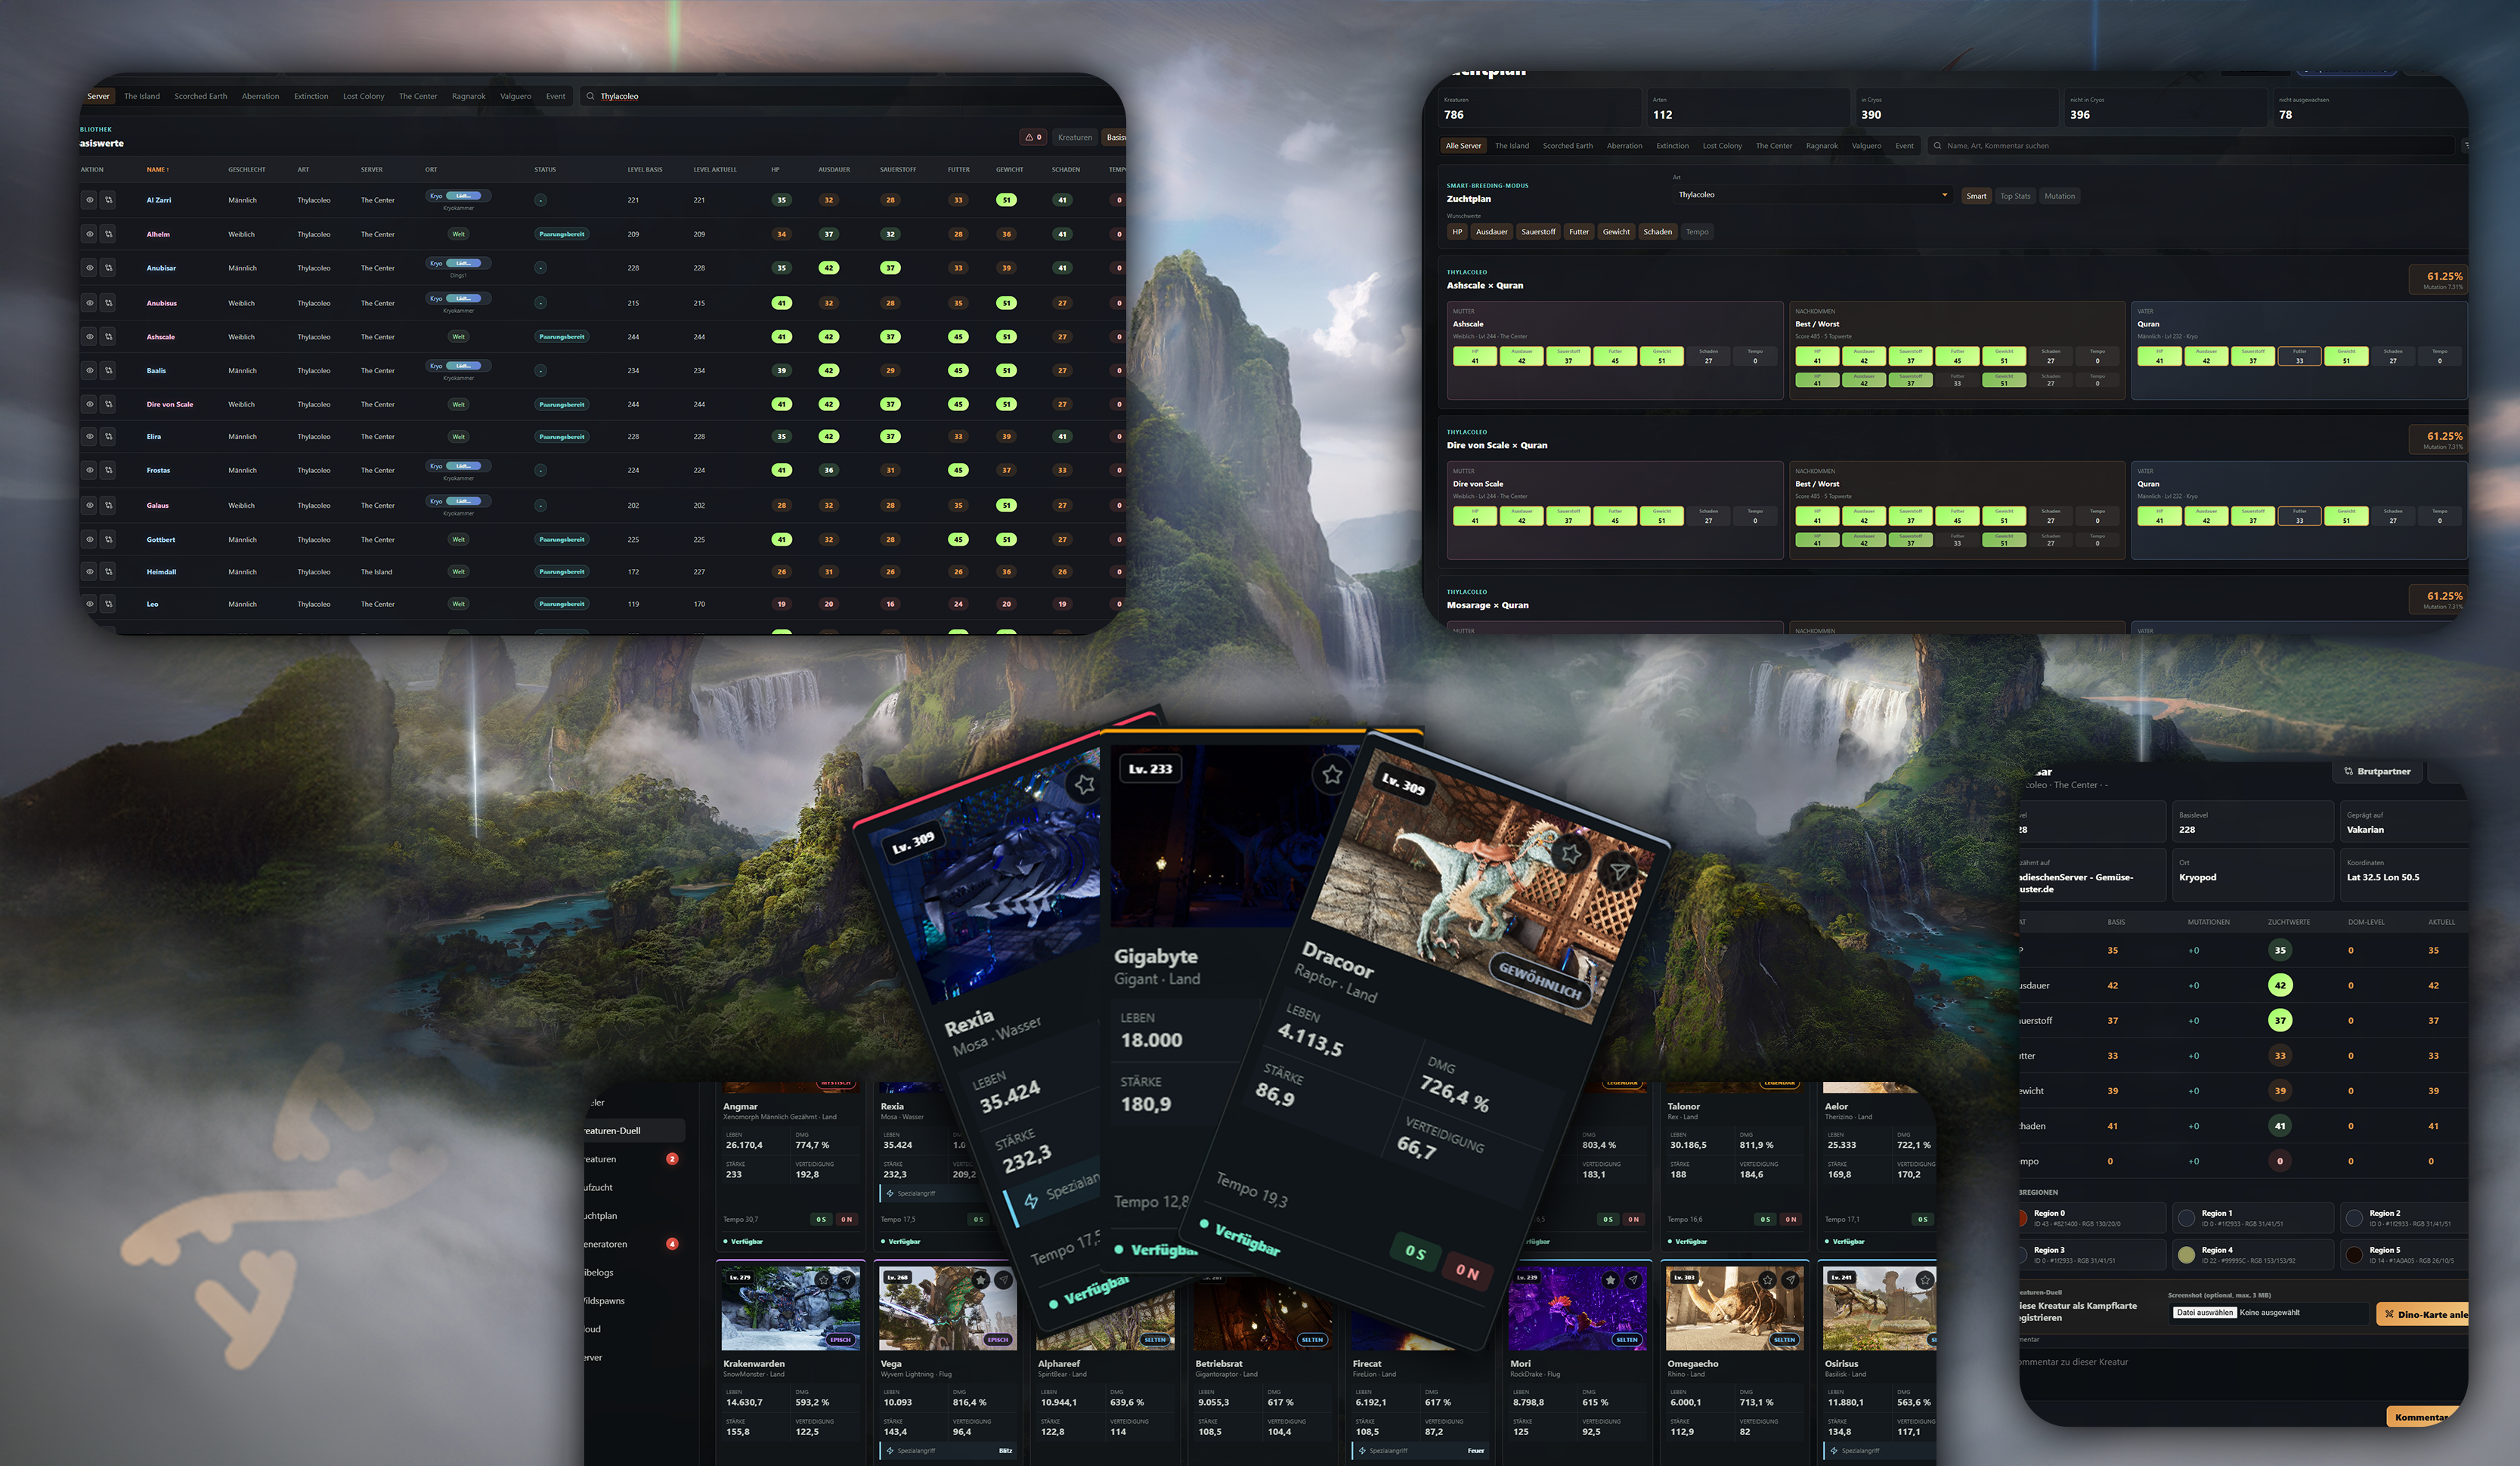Click breeding pair icon in Gottbert row
The height and width of the screenshot is (1466, 2520).
pos(108,539)
